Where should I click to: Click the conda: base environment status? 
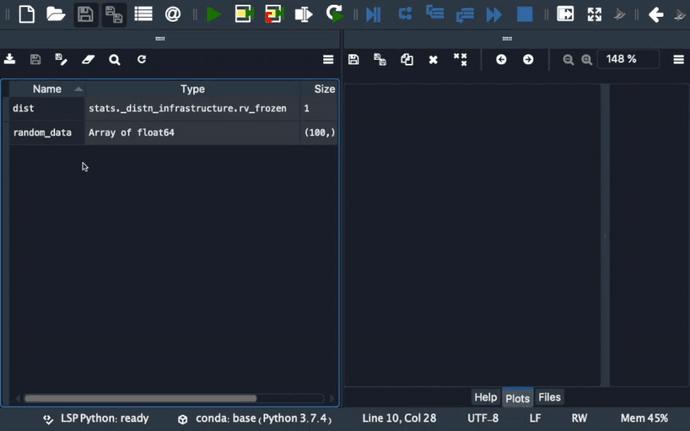[255, 419]
